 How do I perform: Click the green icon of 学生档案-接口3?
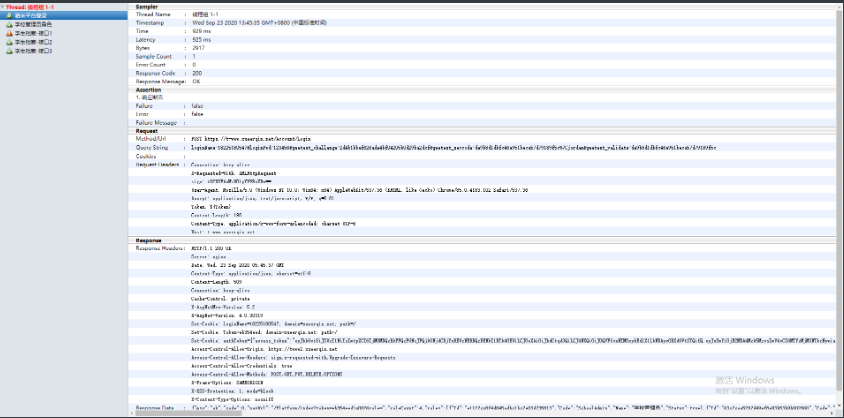9,51
